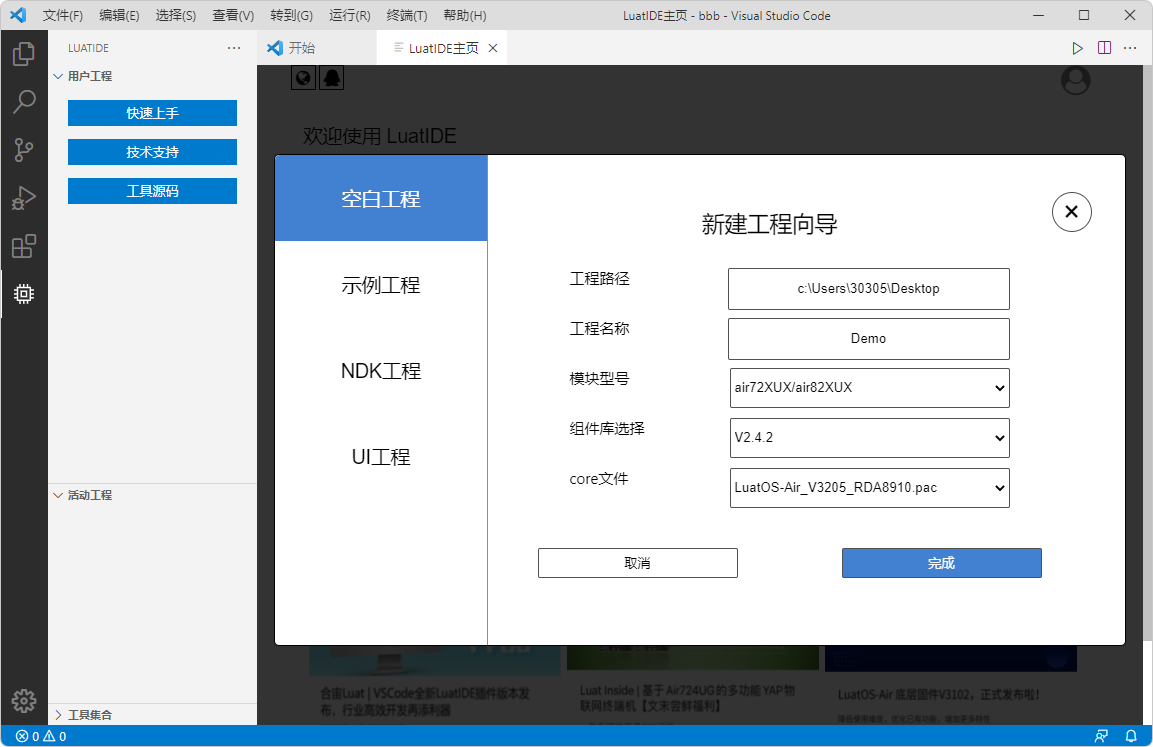Open Manage gear settings at bottom left
The image size is (1153, 747).
coord(24,701)
